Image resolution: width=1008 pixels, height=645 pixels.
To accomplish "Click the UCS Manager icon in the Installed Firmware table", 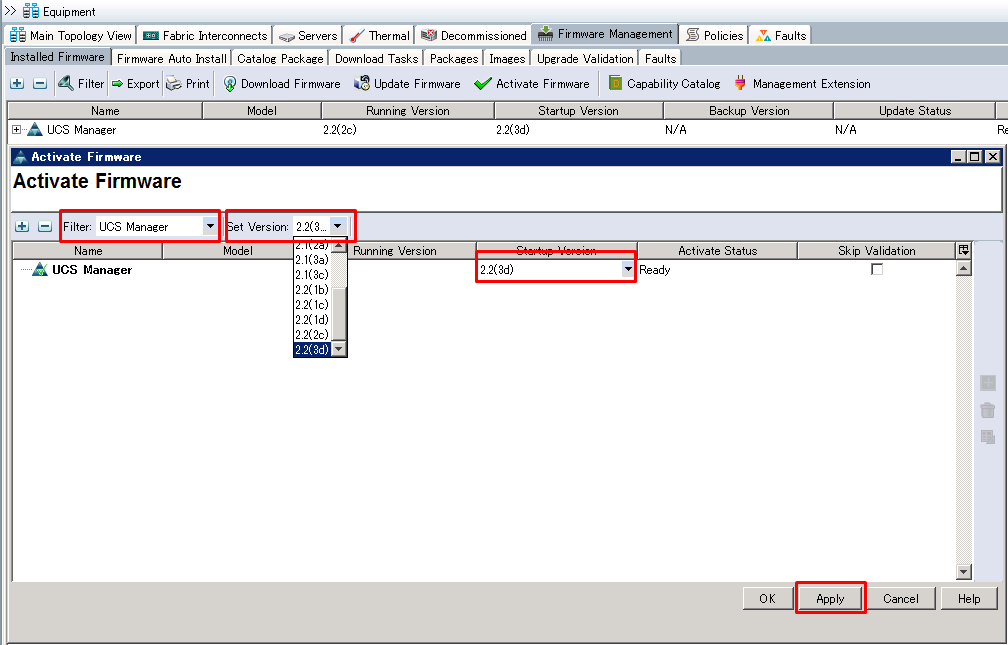I will [35, 129].
